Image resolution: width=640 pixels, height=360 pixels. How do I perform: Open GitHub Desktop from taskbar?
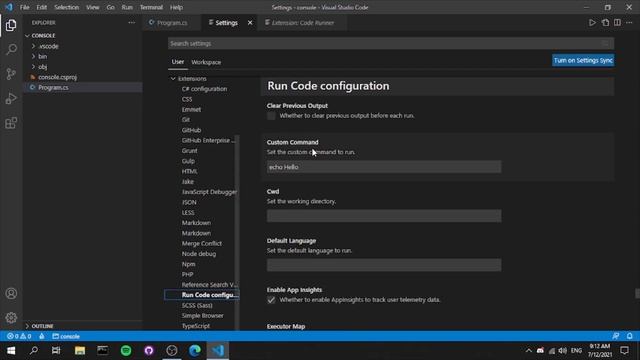click(149, 351)
